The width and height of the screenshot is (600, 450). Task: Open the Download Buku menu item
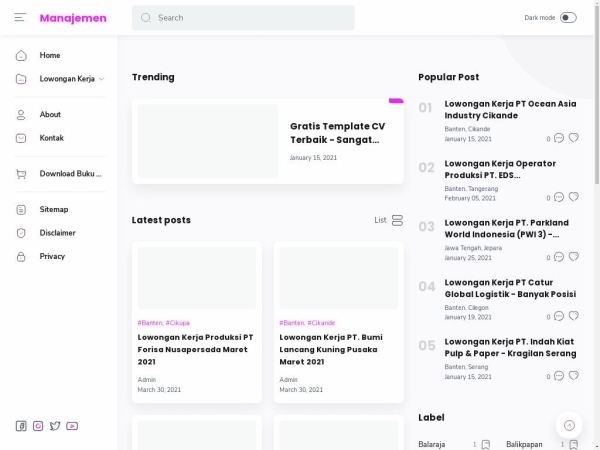pyautogui.click(x=70, y=174)
